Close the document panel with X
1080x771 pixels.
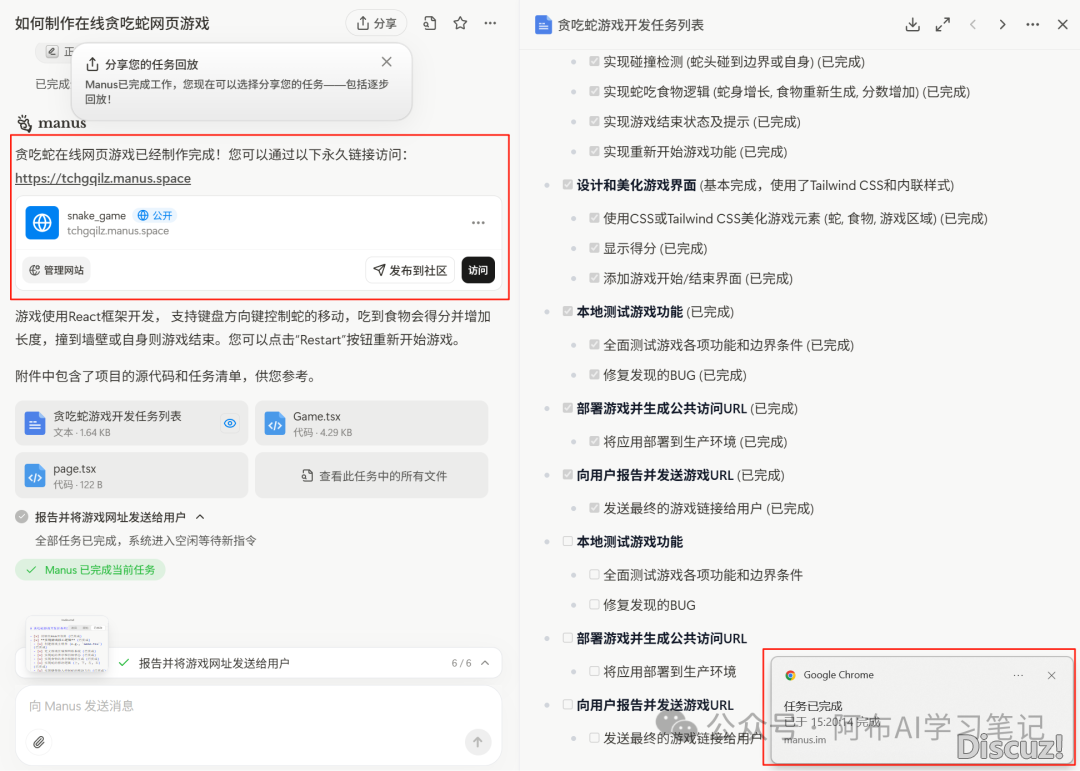coord(1063,25)
